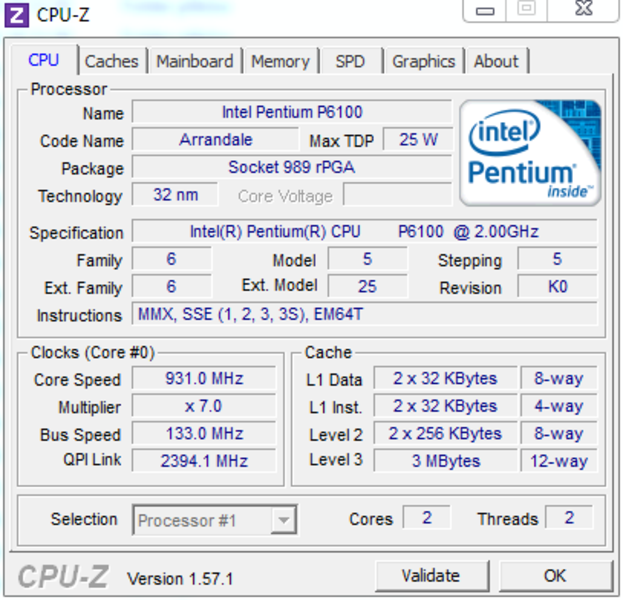Click the Stepping value 5
Viewport: 623px width, 600px height.
click(557, 259)
